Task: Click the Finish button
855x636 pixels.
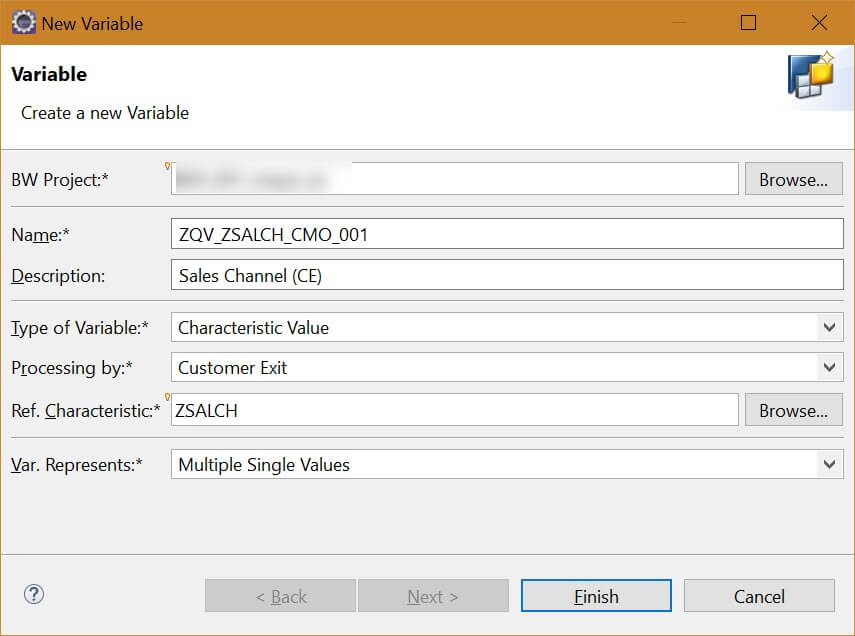Action: [595, 595]
